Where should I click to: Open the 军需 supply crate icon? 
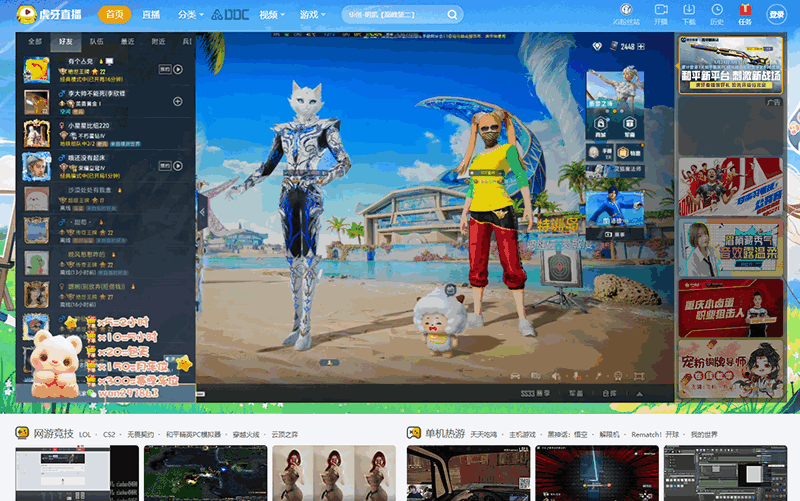pos(629,127)
